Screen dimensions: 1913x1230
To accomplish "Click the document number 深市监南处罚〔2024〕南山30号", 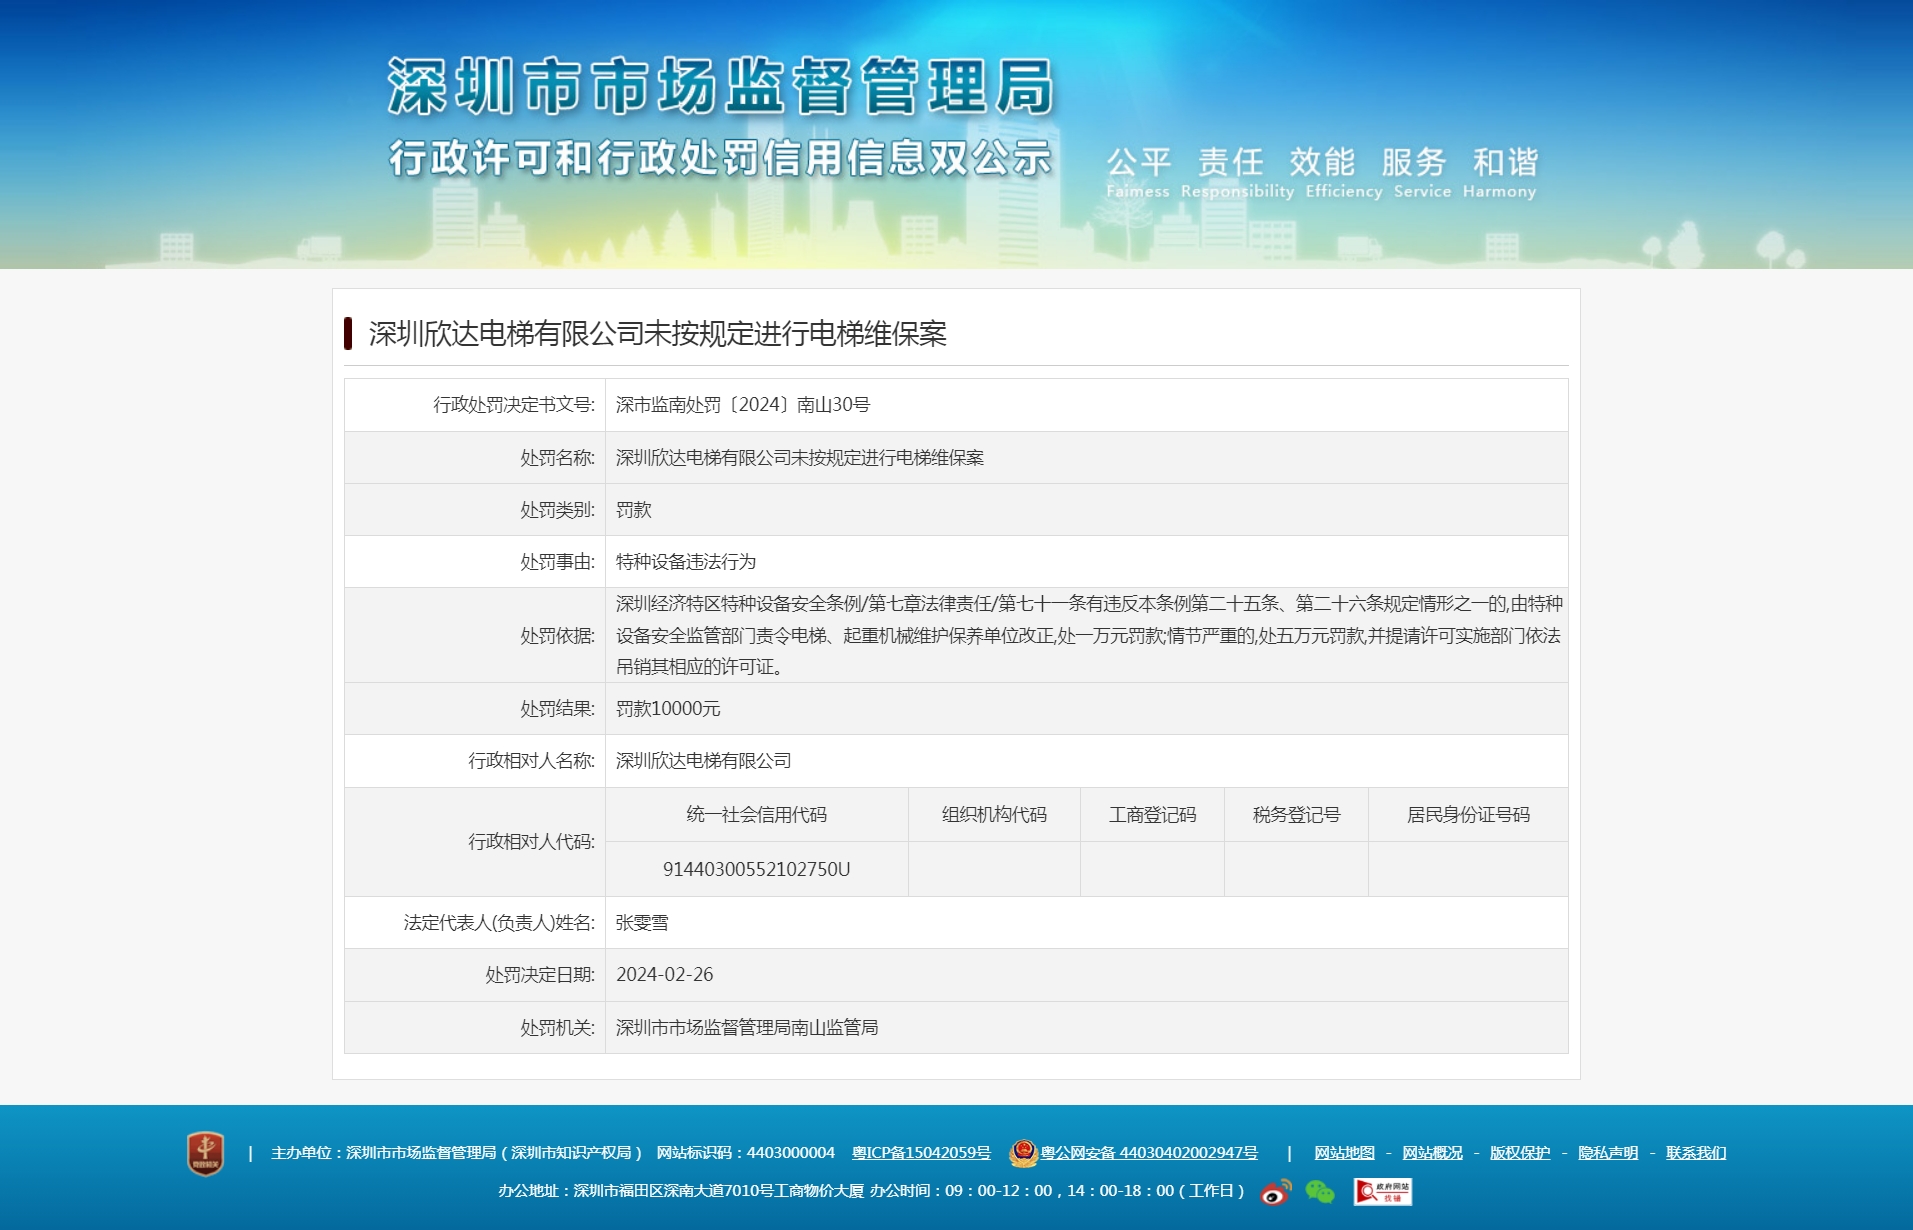I will point(742,405).
